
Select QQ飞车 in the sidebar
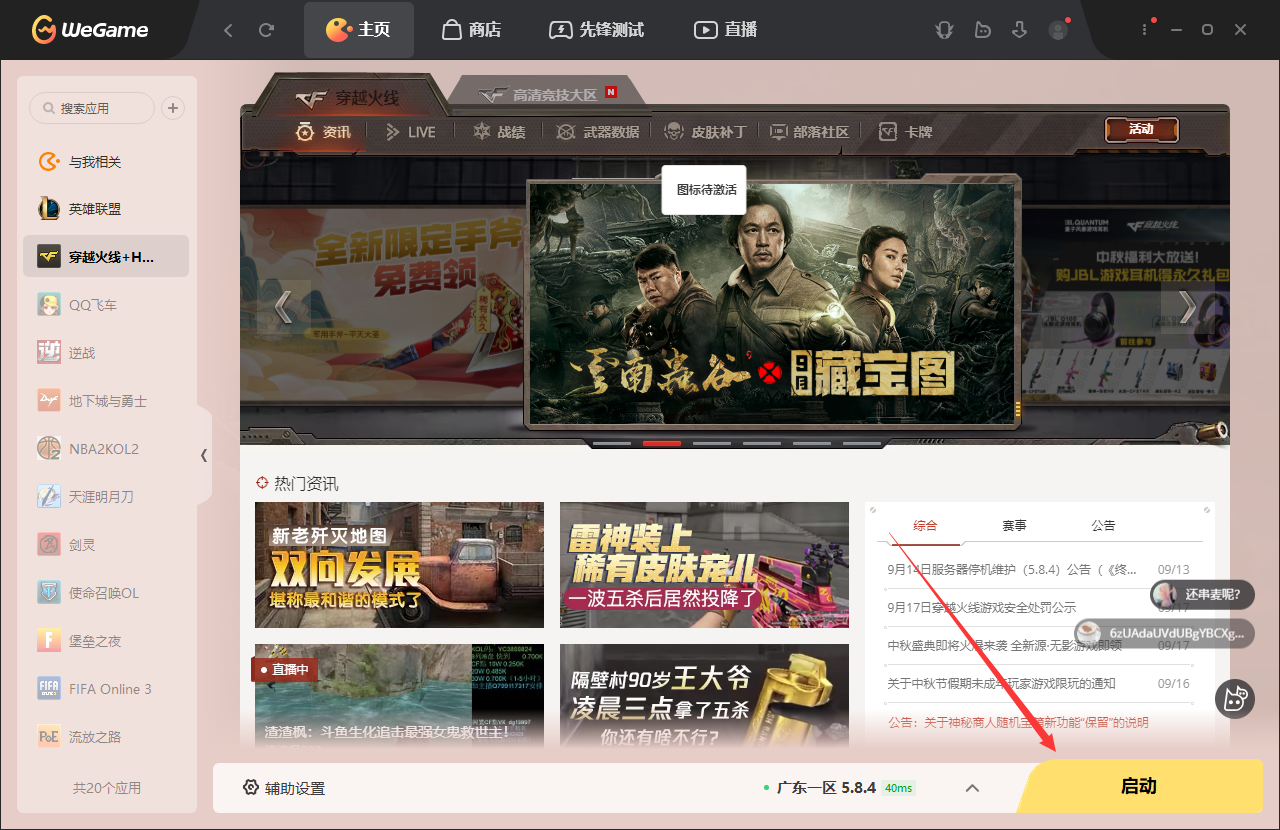click(x=106, y=305)
